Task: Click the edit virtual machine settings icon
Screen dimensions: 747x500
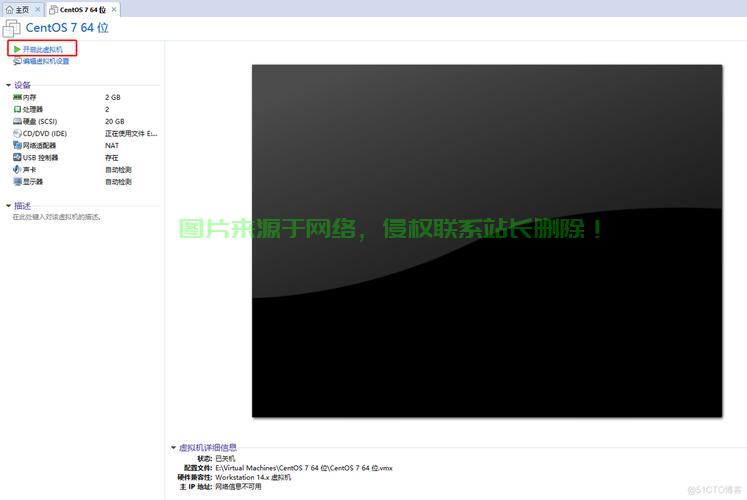Action: pos(17,61)
